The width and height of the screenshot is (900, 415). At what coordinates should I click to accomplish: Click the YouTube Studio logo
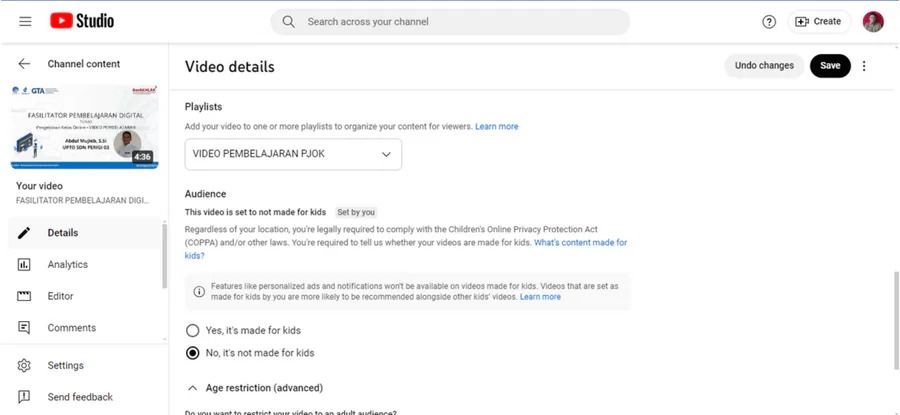82,21
